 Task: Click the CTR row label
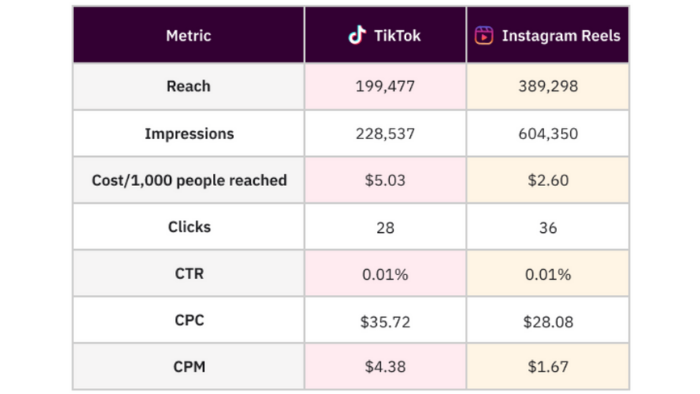click(x=189, y=274)
